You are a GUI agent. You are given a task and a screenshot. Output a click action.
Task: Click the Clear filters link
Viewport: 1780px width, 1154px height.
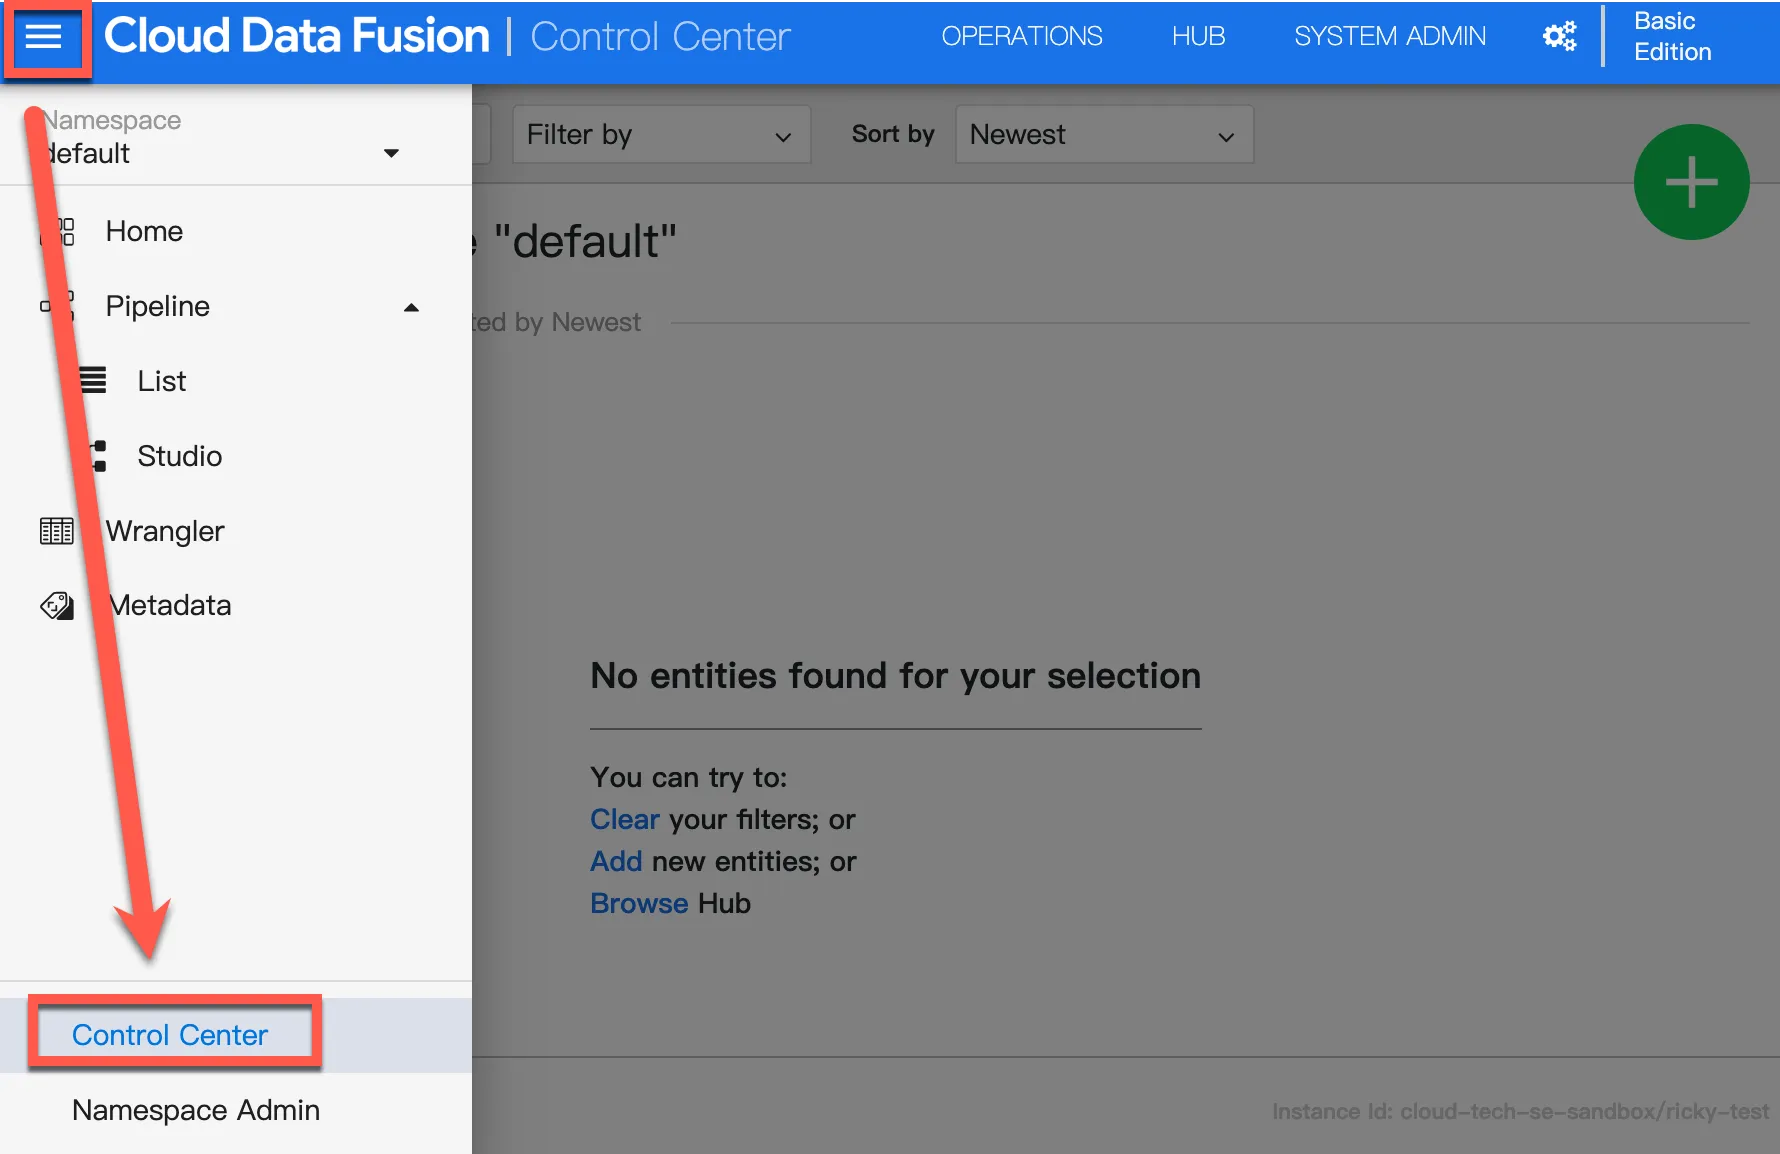click(625, 819)
